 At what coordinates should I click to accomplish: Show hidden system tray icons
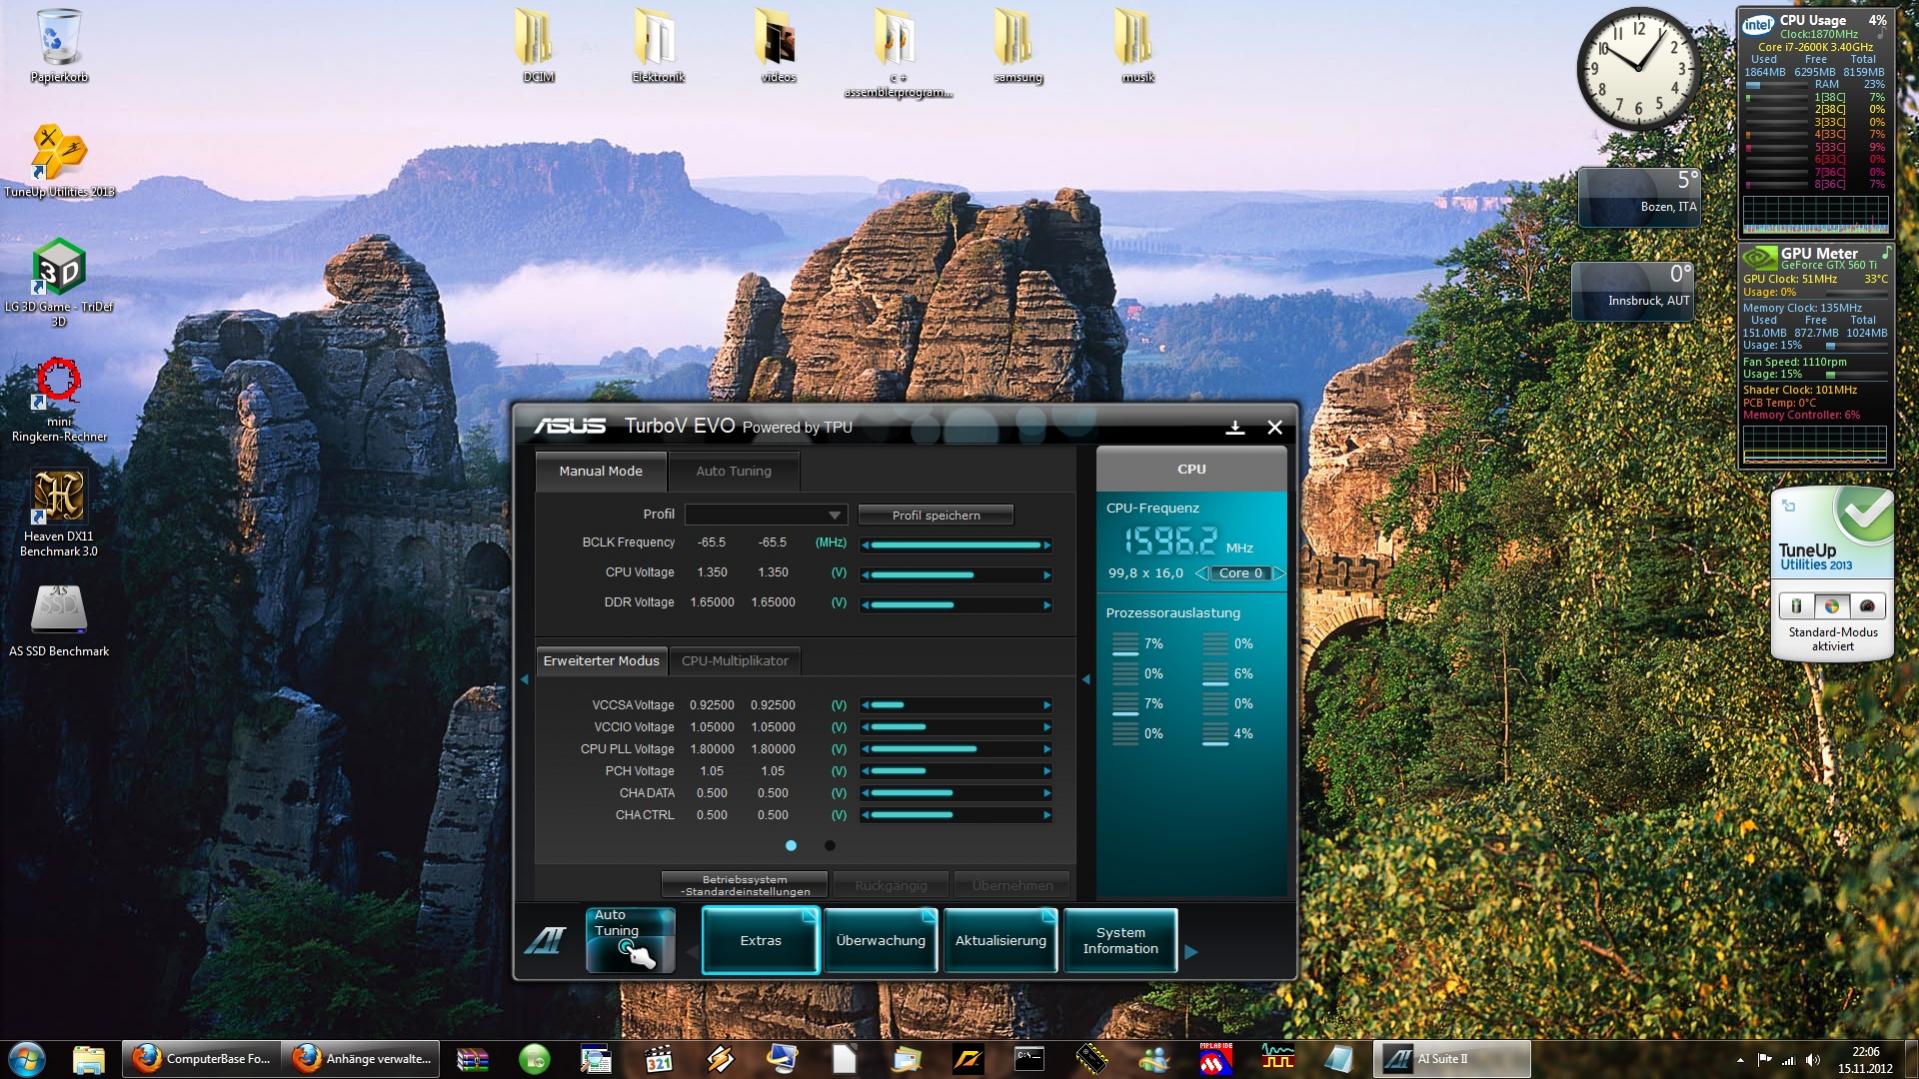(1741, 1060)
